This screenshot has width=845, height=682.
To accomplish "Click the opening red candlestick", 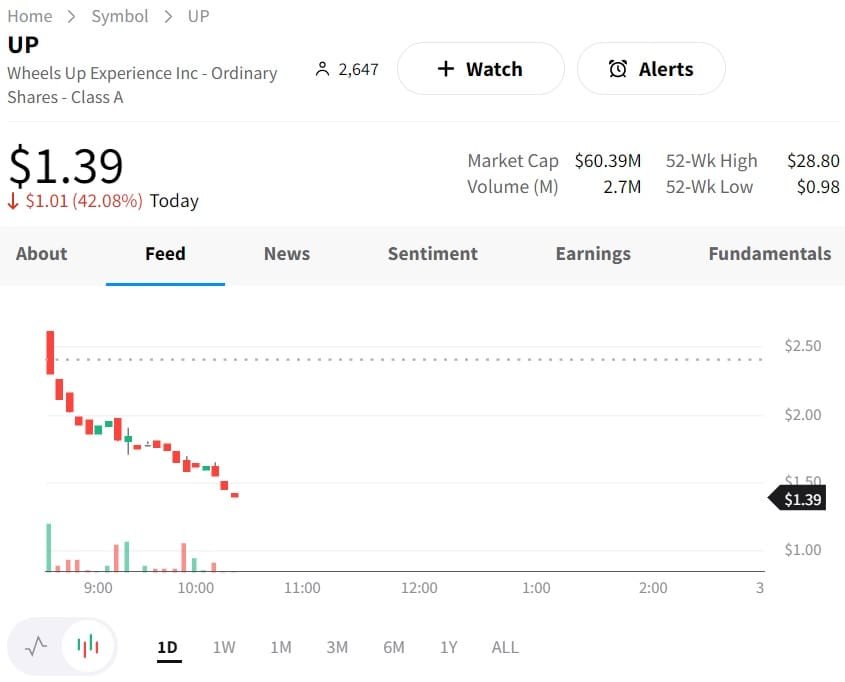I will pyautogui.click(x=50, y=352).
